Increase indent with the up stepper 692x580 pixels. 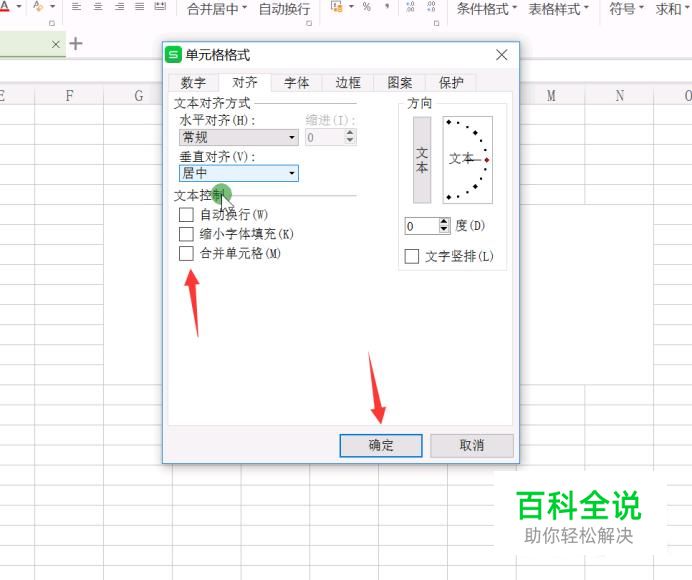pos(350,133)
